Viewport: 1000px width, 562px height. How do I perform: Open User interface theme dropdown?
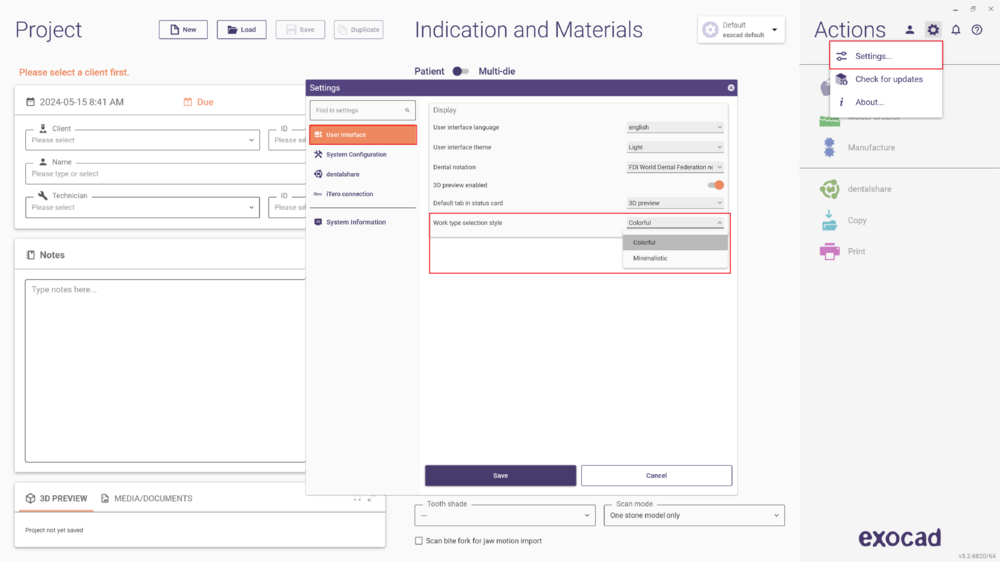[675, 147]
